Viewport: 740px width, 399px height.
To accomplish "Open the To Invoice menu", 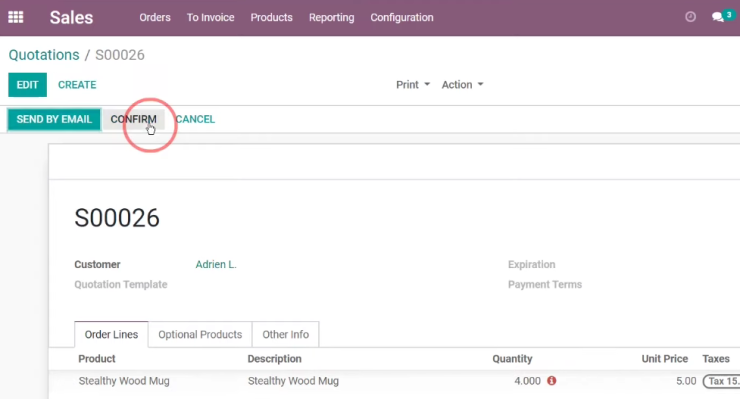I will click(x=210, y=17).
